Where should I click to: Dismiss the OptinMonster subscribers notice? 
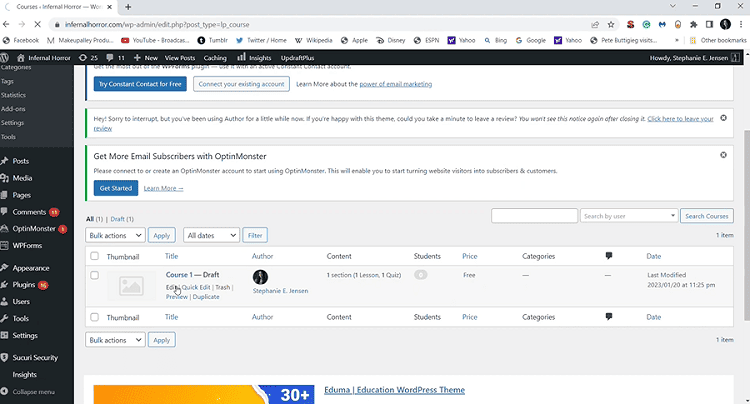[x=723, y=155]
